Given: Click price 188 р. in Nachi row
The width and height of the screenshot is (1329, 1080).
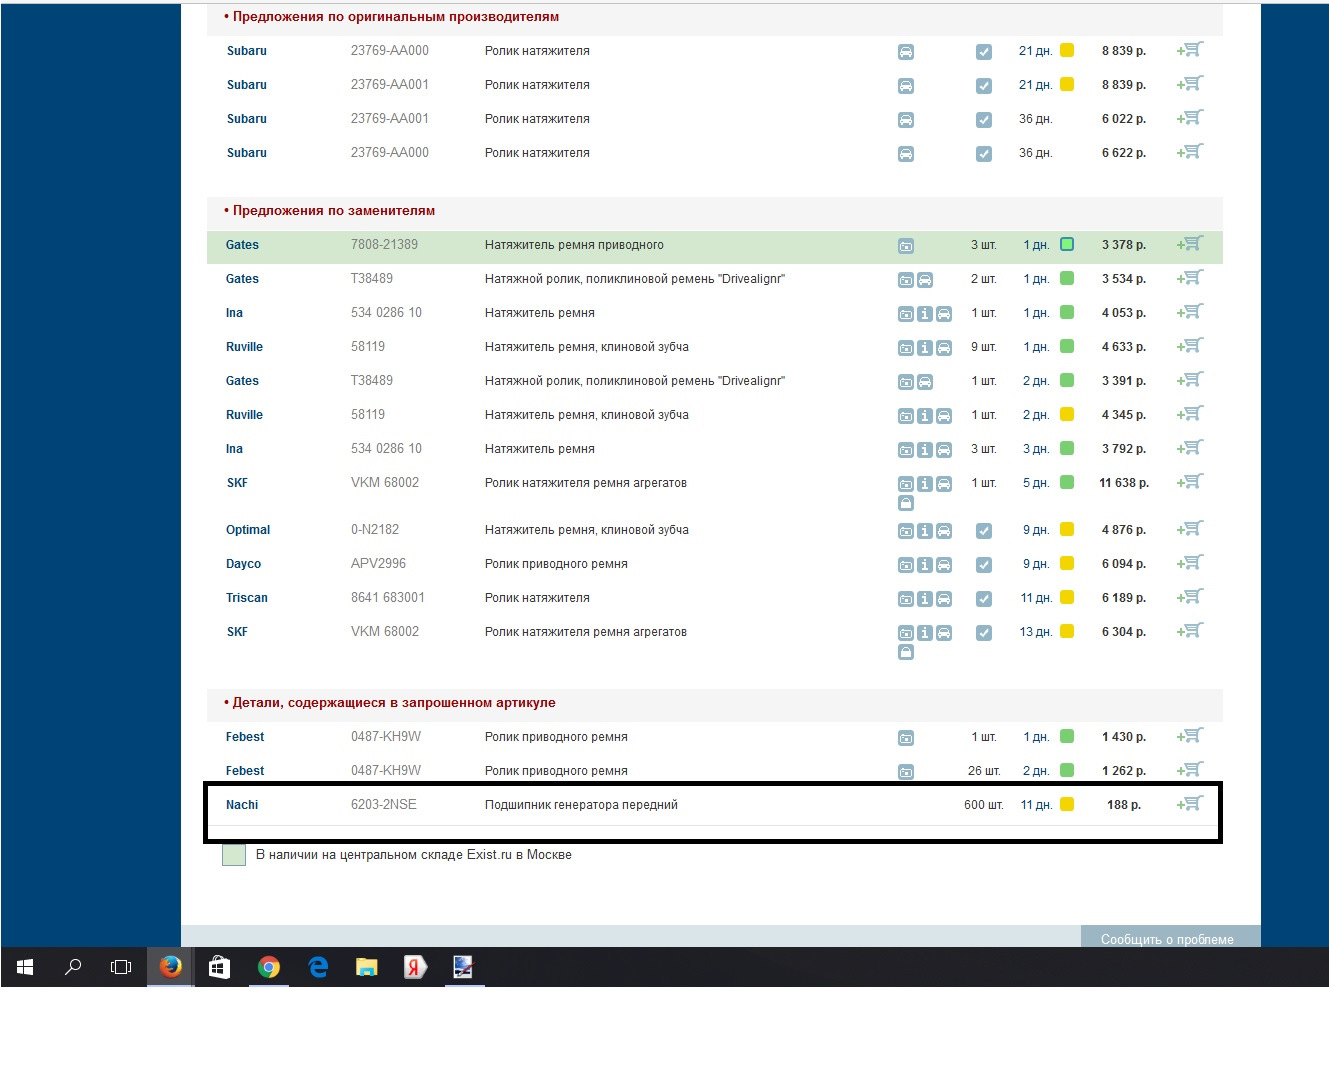Looking at the screenshot, I should [x=1124, y=805].
